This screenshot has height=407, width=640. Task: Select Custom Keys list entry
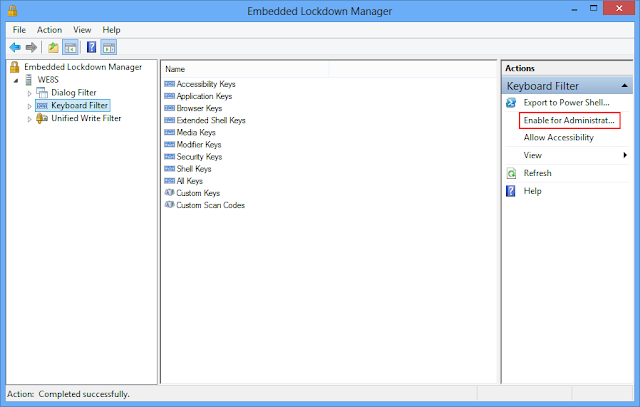pyautogui.click(x=198, y=193)
